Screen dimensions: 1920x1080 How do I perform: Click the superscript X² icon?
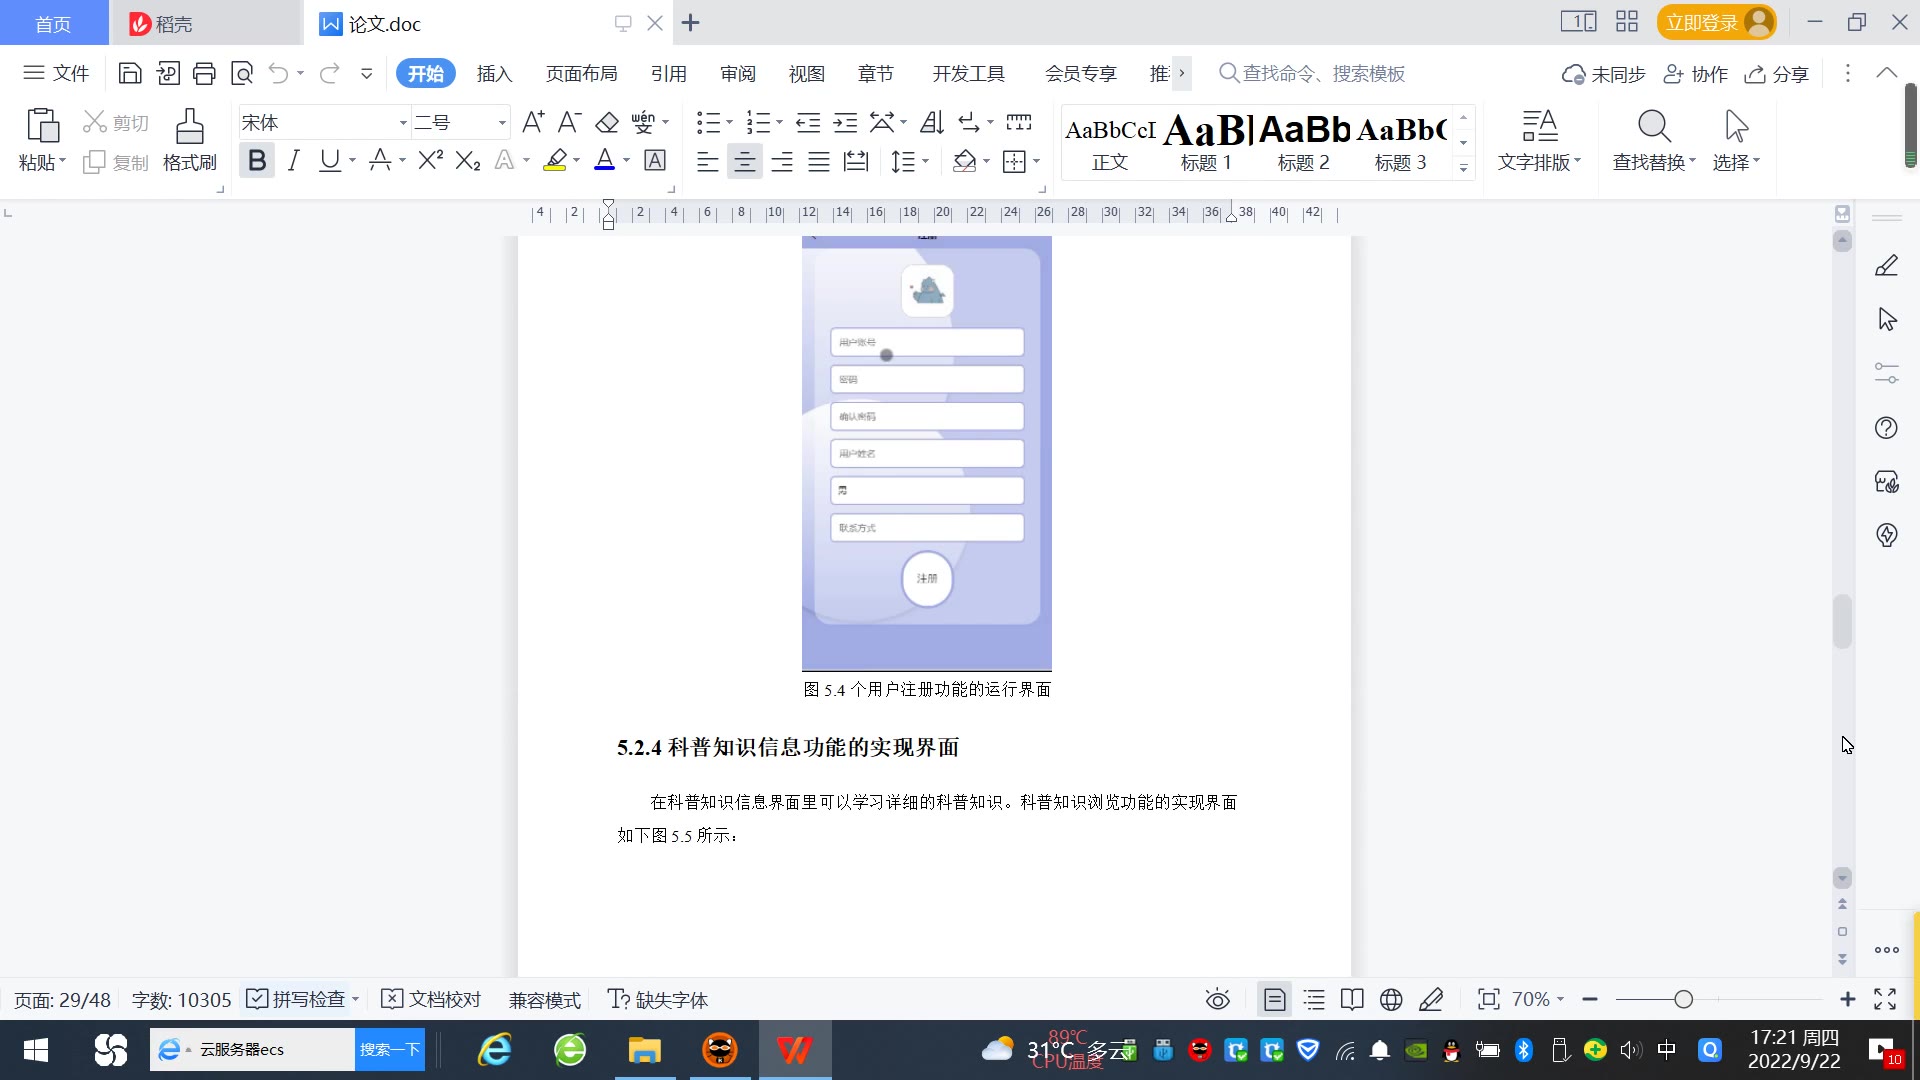[x=430, y=160]
